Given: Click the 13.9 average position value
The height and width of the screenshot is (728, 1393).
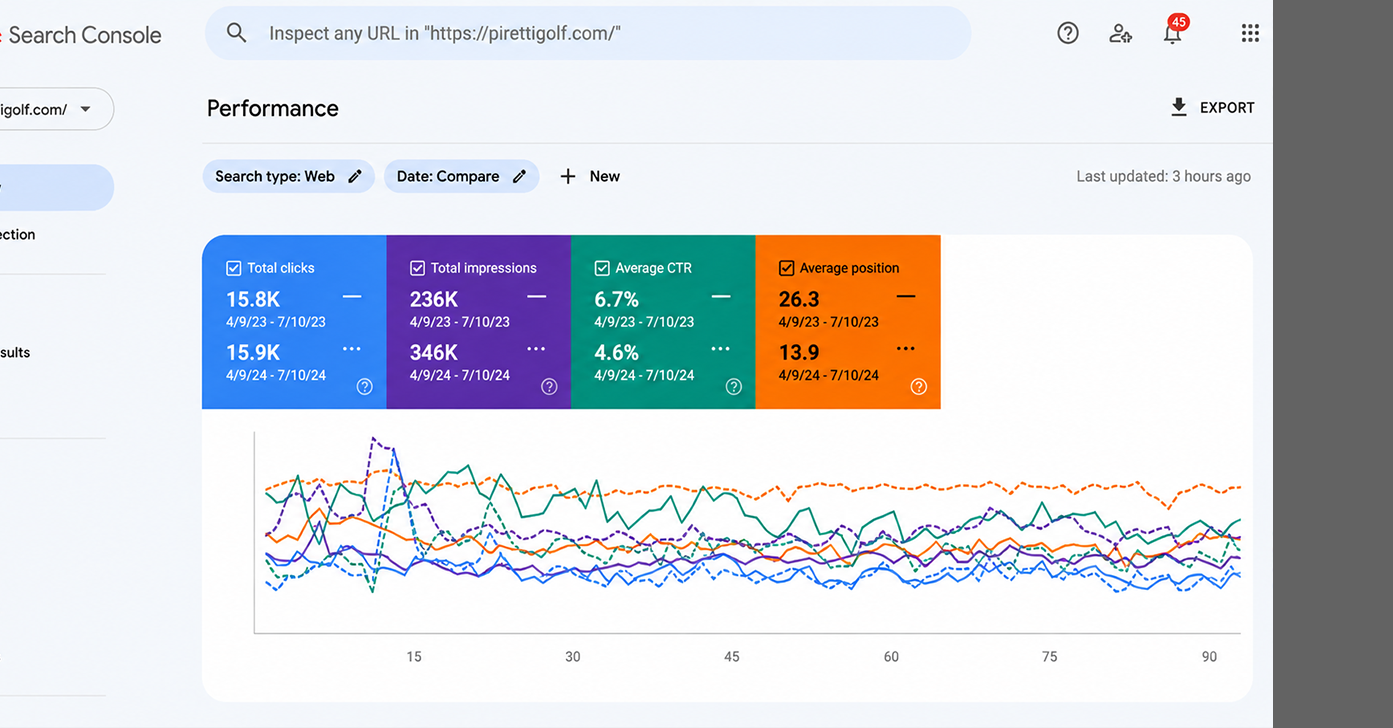Looking at the screenshot, I should pos(799,352).
